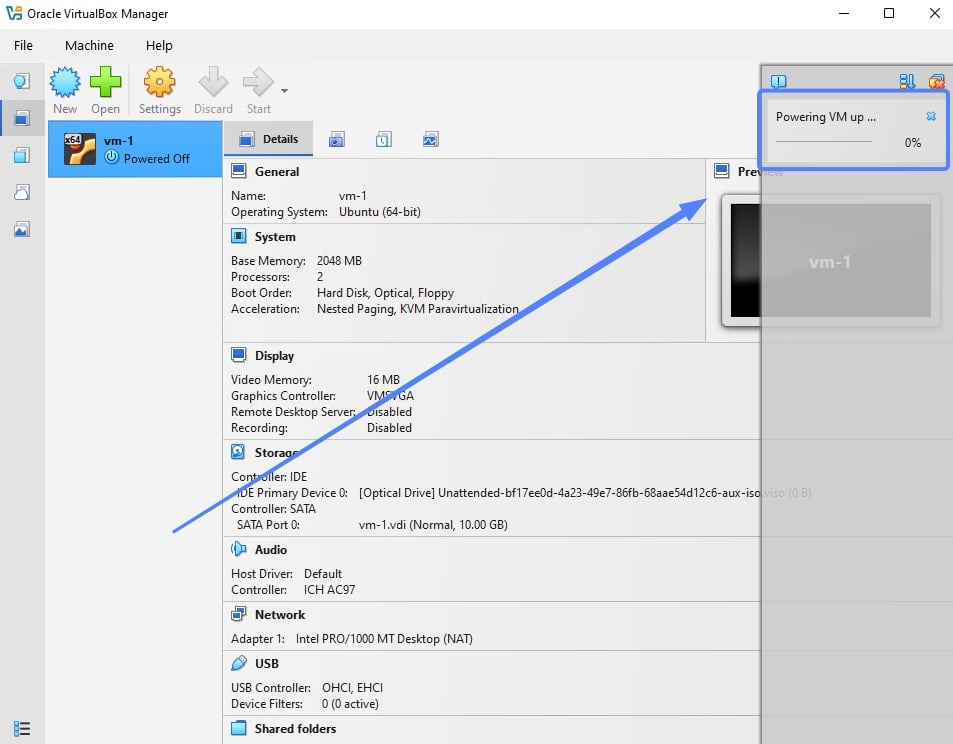Click the IDE Primary Device 0 optical drive entry
Viewport: 953px width, 744px height.
(585, 492)
